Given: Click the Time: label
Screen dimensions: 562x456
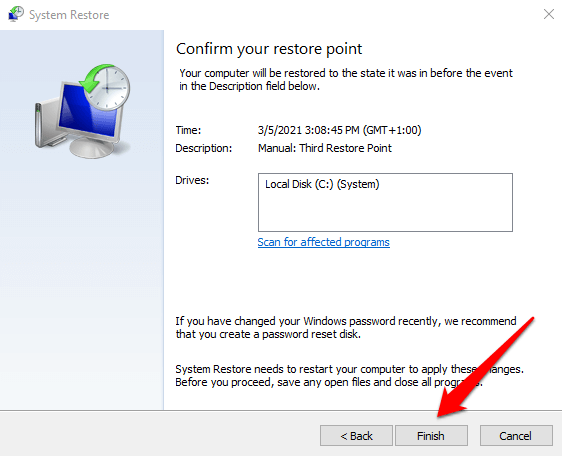Looking at the screenshot, I should 188,130.
